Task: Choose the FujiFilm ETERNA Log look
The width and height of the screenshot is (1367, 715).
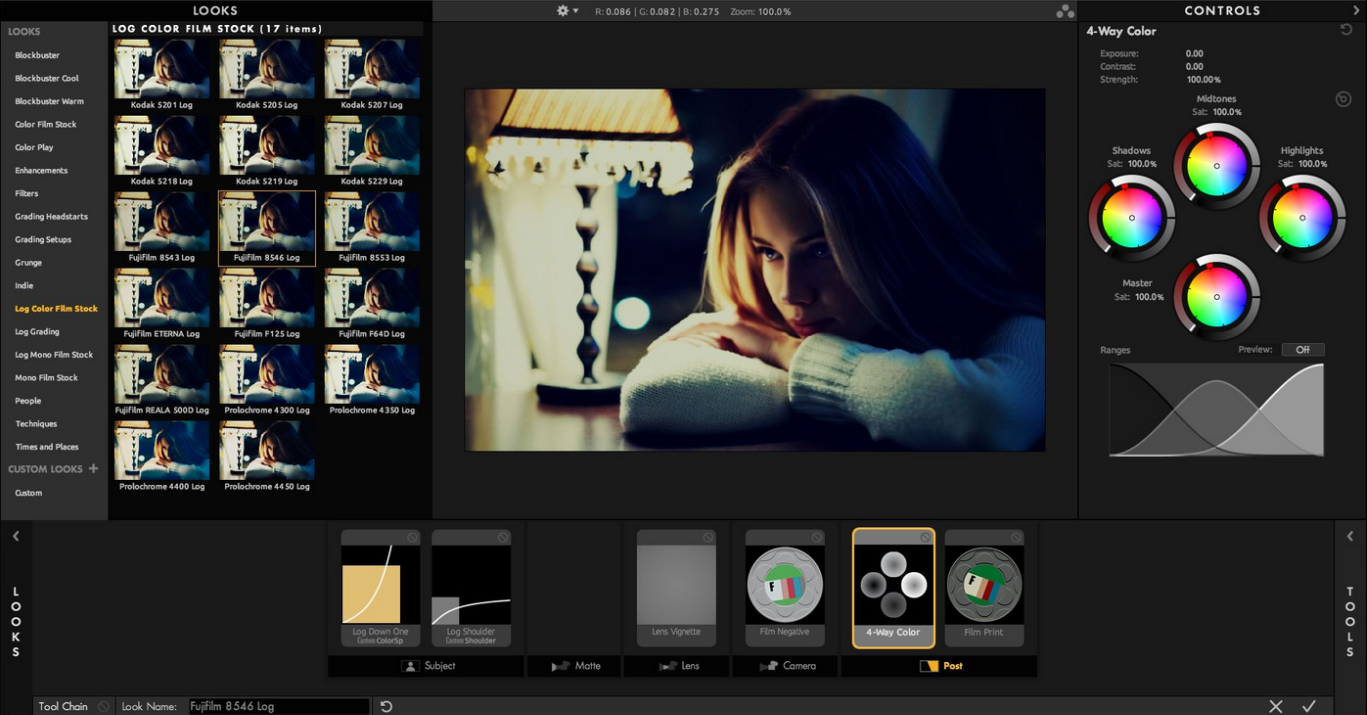Action: 162,304
